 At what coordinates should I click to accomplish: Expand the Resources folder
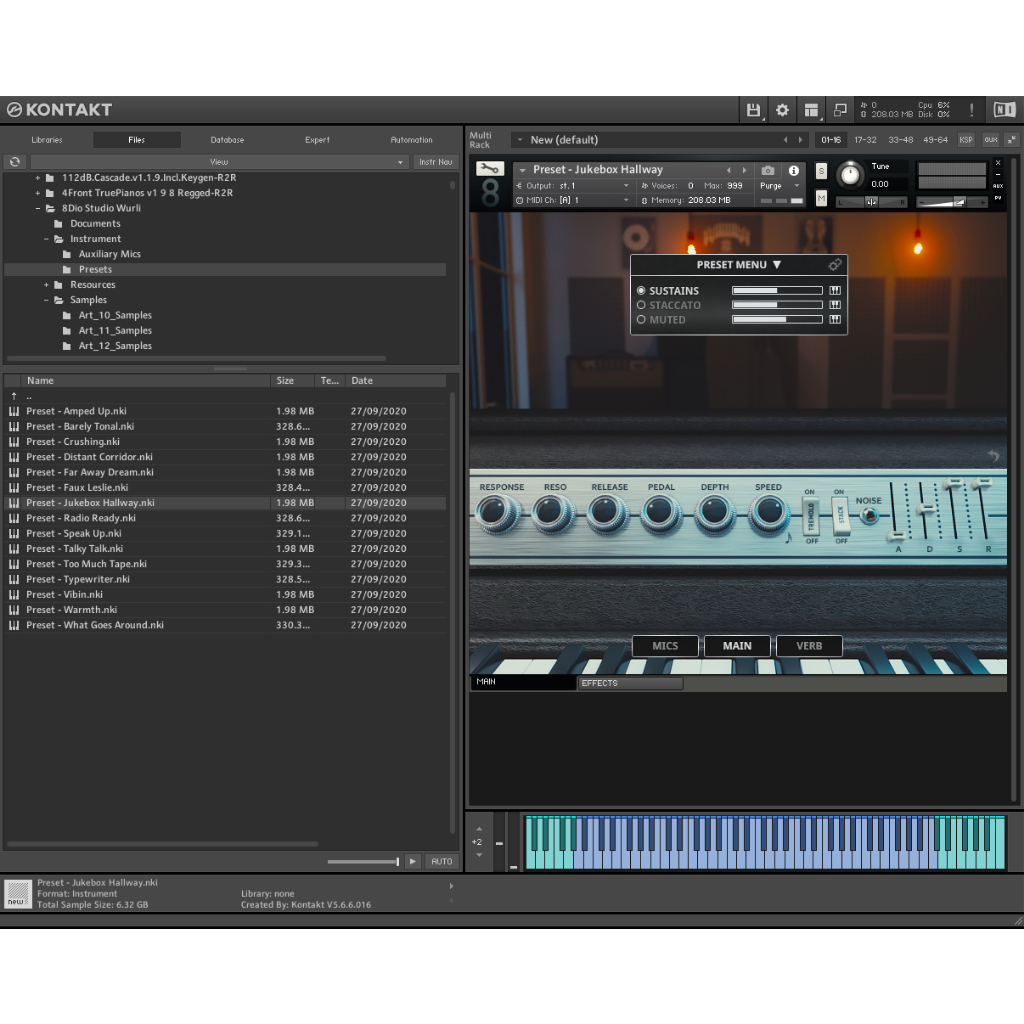pos(46,285)
